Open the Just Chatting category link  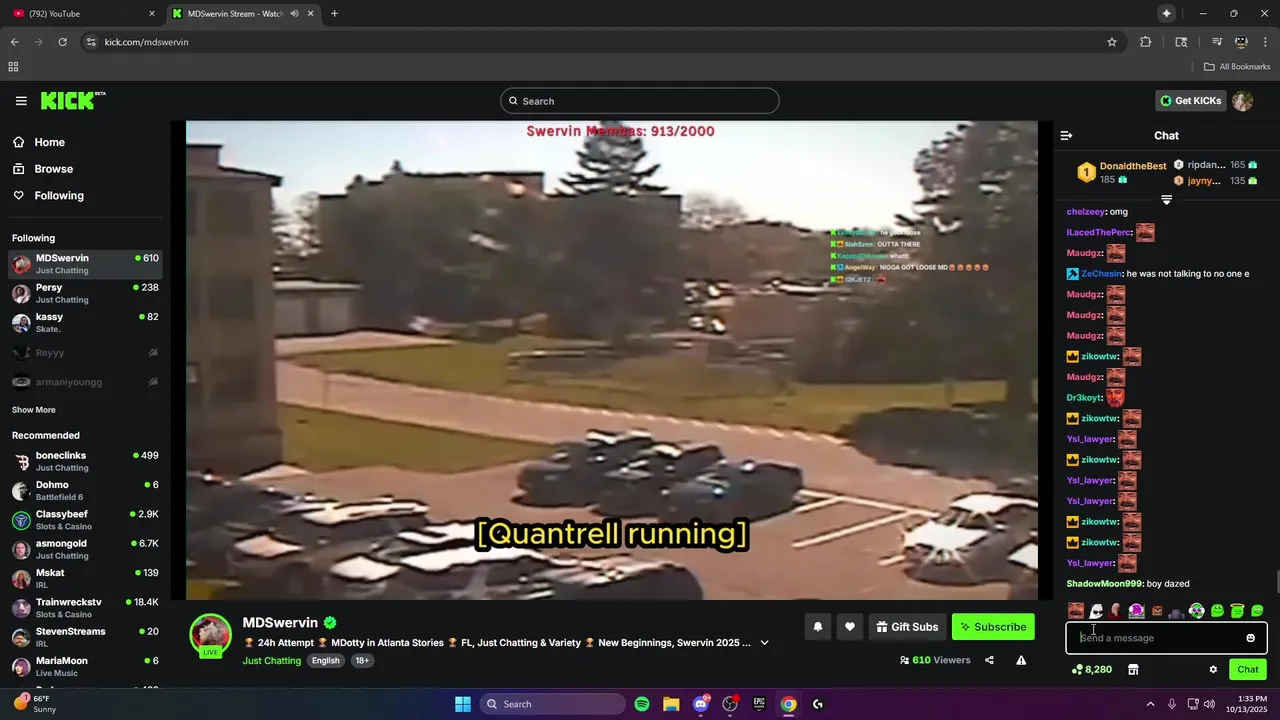271,661
